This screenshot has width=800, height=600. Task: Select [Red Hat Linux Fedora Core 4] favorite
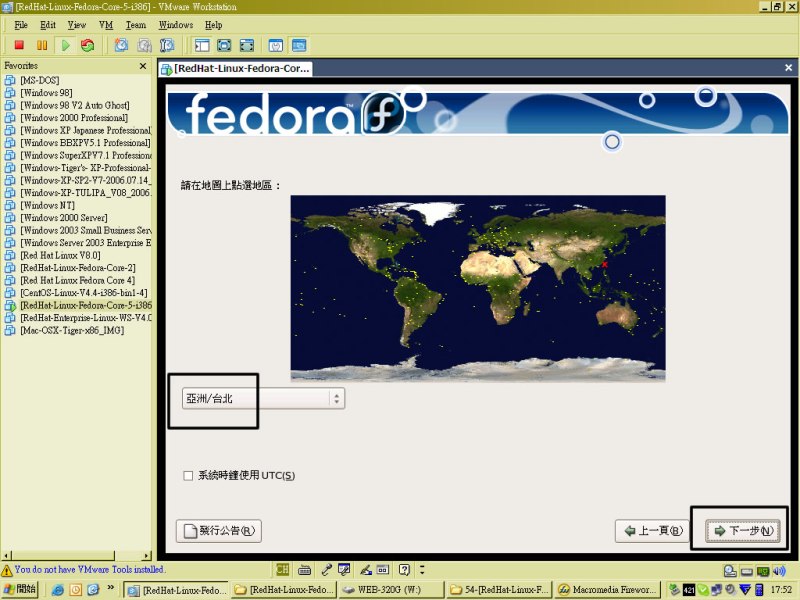(x=78, y=281)
